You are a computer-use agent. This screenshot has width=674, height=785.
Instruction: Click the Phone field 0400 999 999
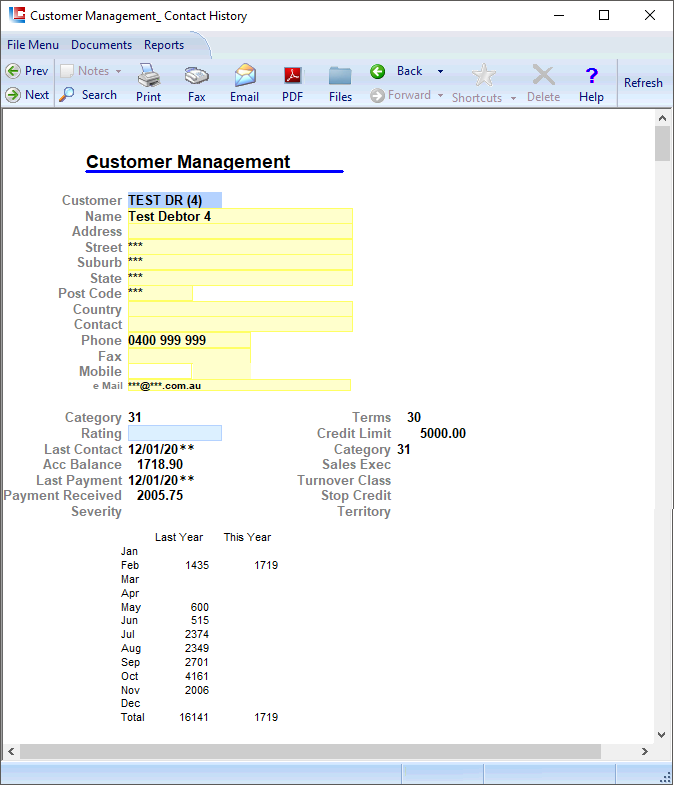click(189, 340)
